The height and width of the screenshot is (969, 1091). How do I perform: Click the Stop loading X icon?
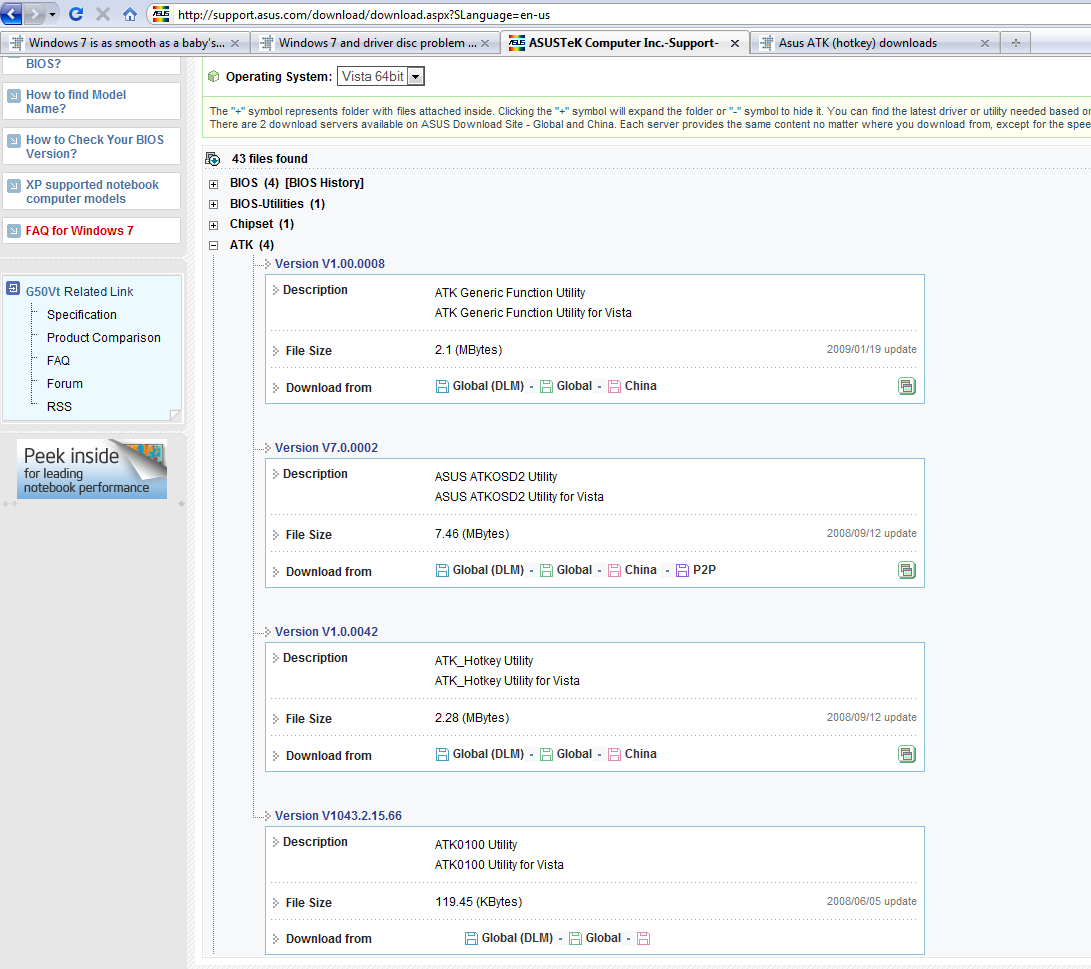point(103,14)
